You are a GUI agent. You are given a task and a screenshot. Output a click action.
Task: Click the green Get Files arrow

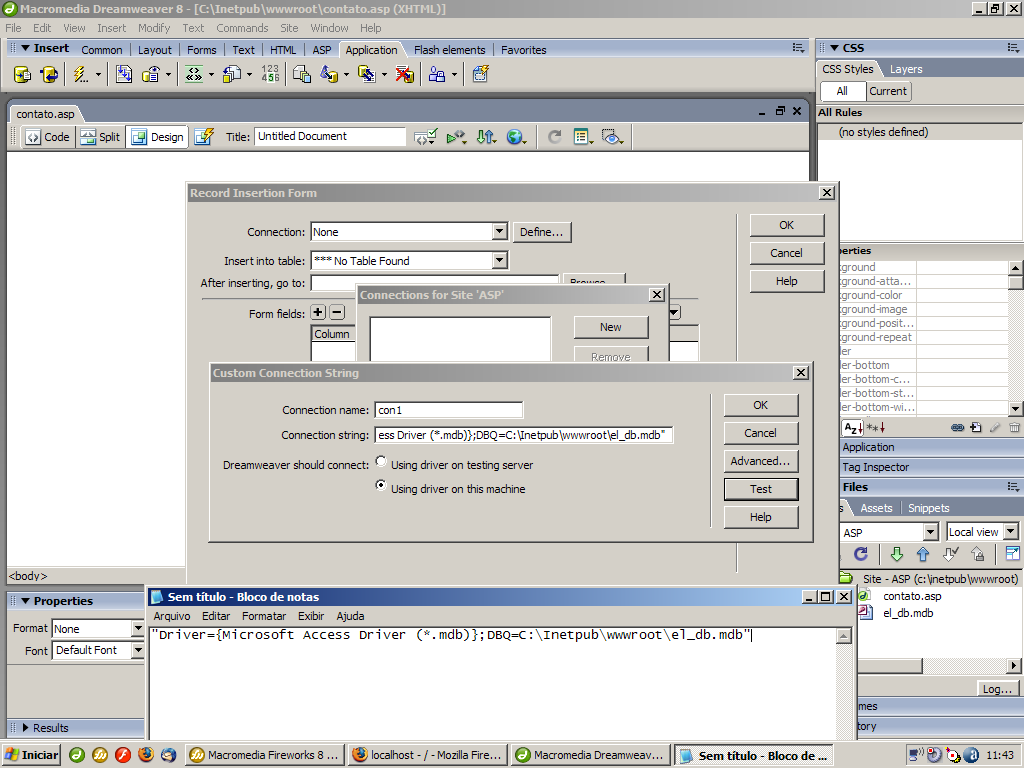[x=897, y=554]
